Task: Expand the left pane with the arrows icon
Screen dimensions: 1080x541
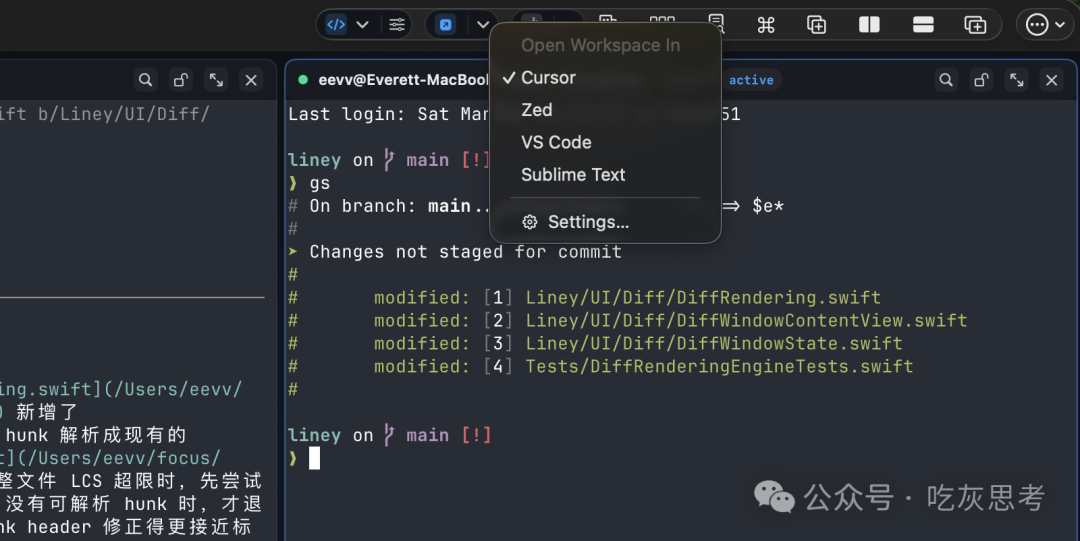Action: tap(216, 80)
